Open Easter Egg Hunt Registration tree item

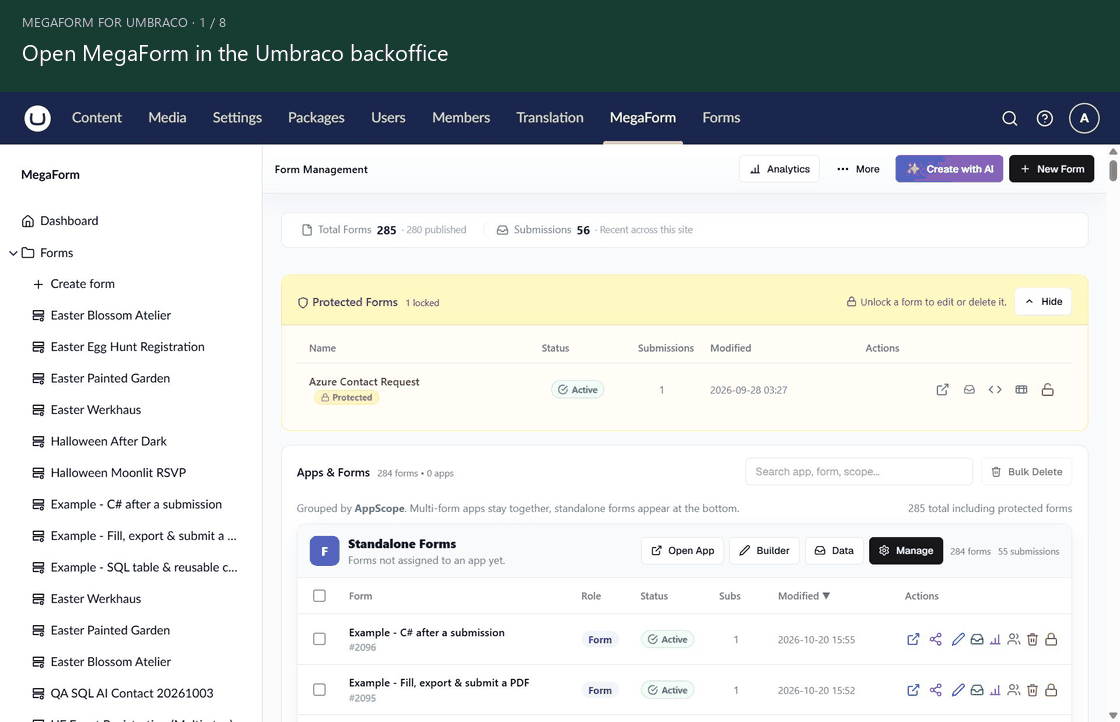click(119, 347)
